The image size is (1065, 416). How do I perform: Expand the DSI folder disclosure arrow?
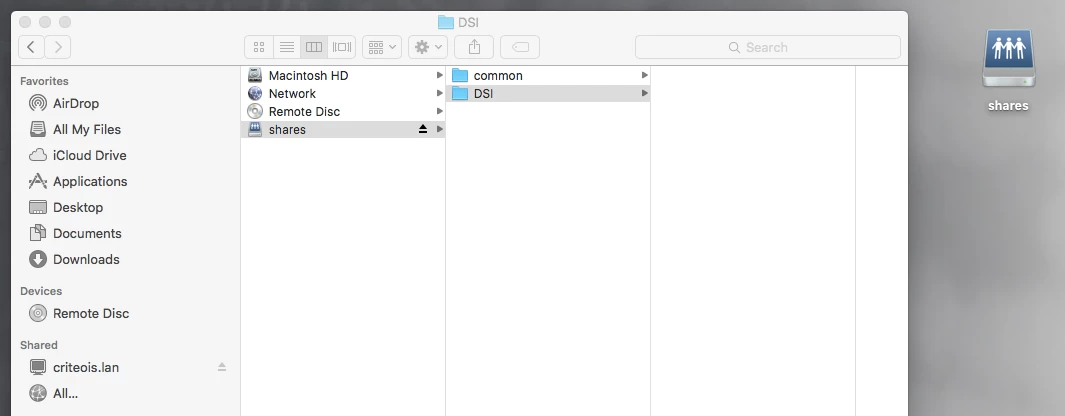pyautogui.click(x=645, y=93)
